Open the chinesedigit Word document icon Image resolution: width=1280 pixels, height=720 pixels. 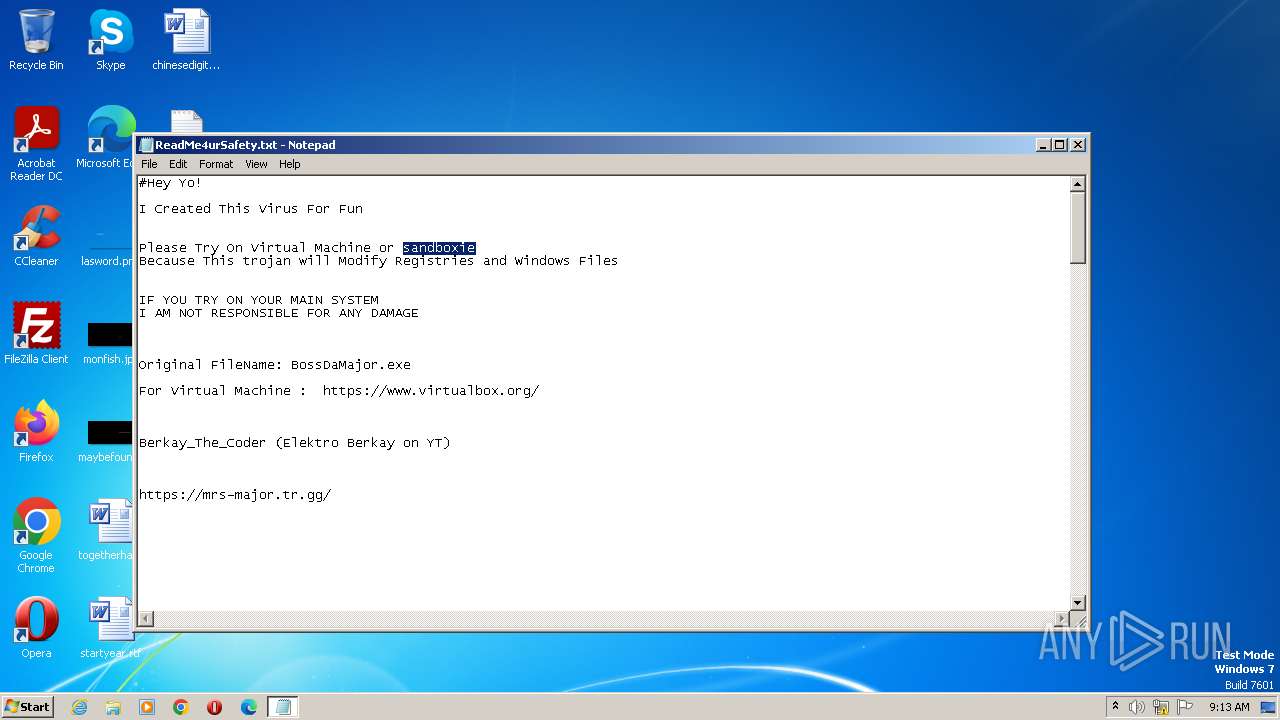coord(186,40)
